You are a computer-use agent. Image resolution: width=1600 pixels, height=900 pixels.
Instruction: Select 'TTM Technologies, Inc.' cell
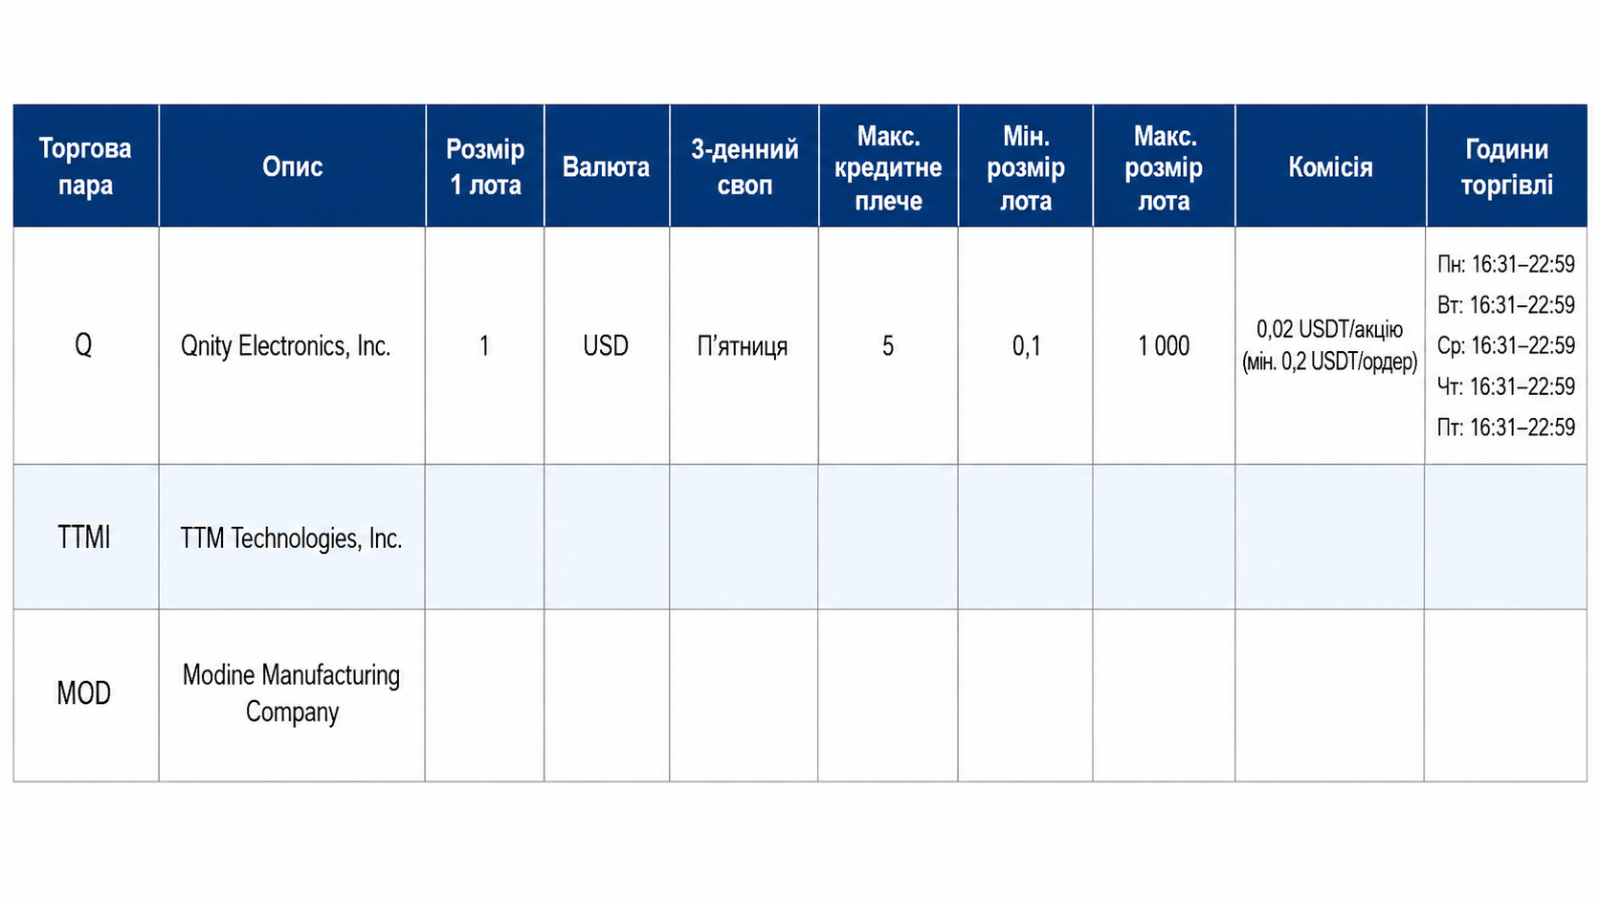pos(292,537)
